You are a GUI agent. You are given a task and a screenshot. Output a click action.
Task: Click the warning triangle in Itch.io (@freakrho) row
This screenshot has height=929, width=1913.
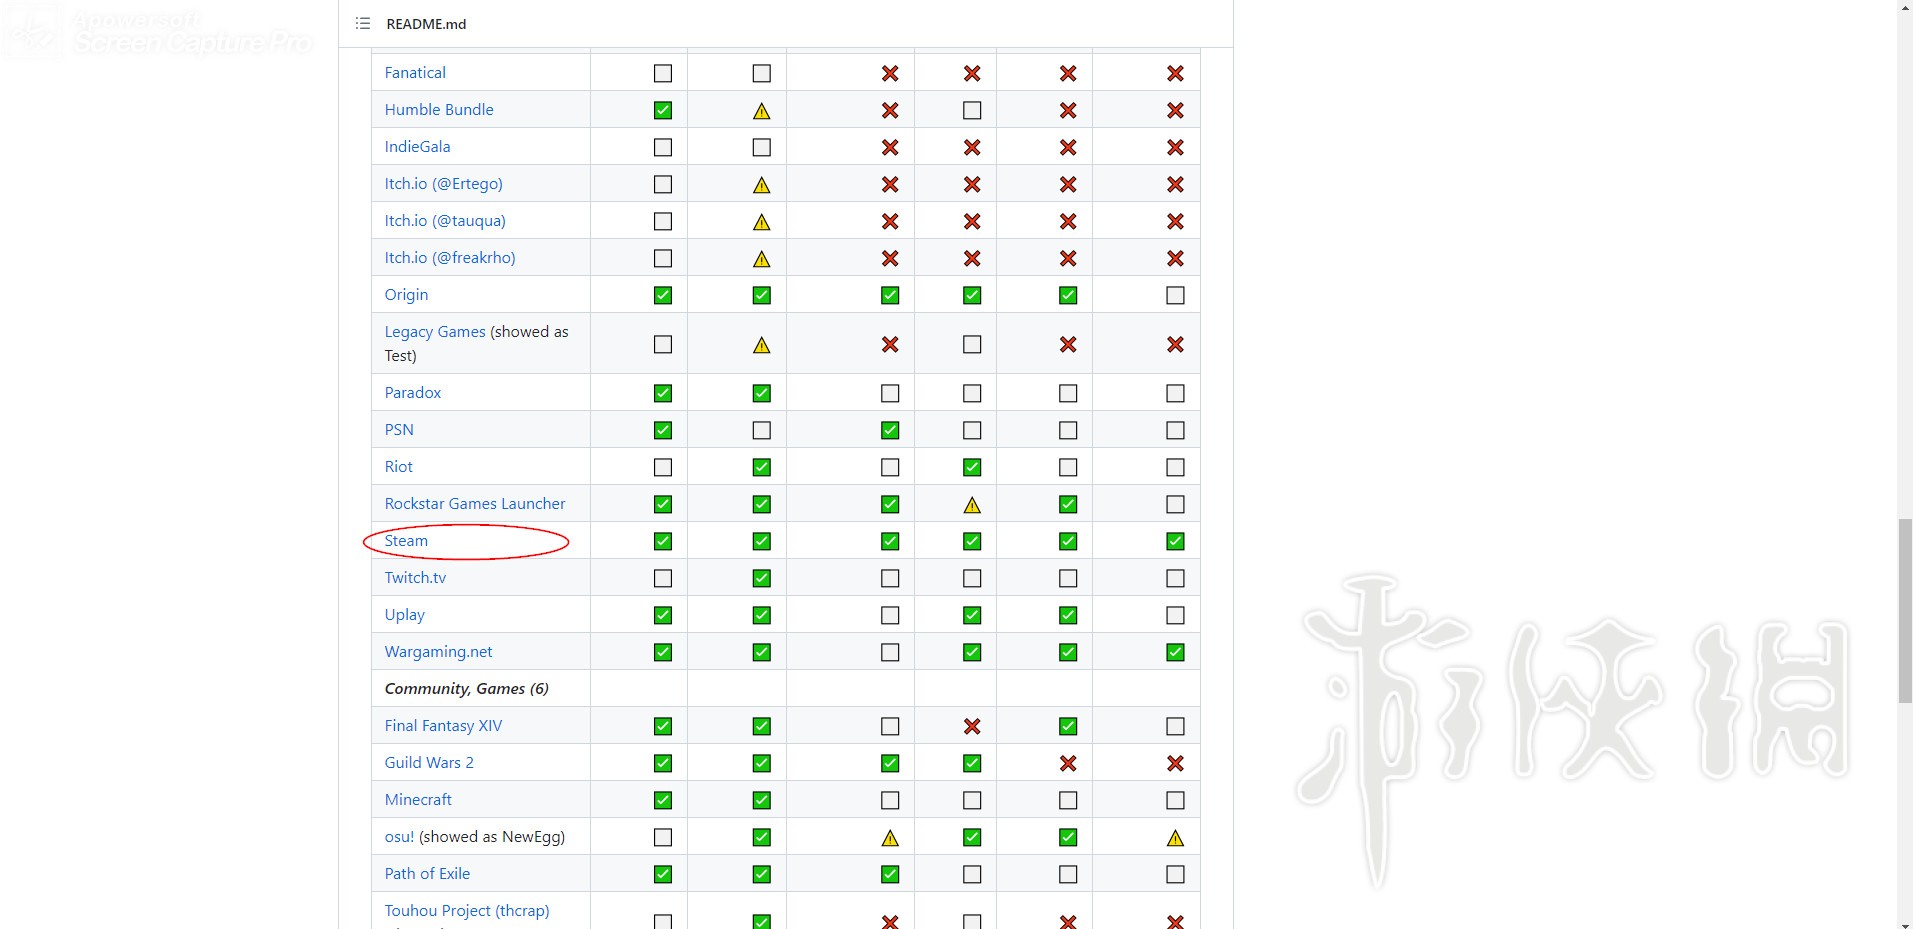tap(762, 258)
